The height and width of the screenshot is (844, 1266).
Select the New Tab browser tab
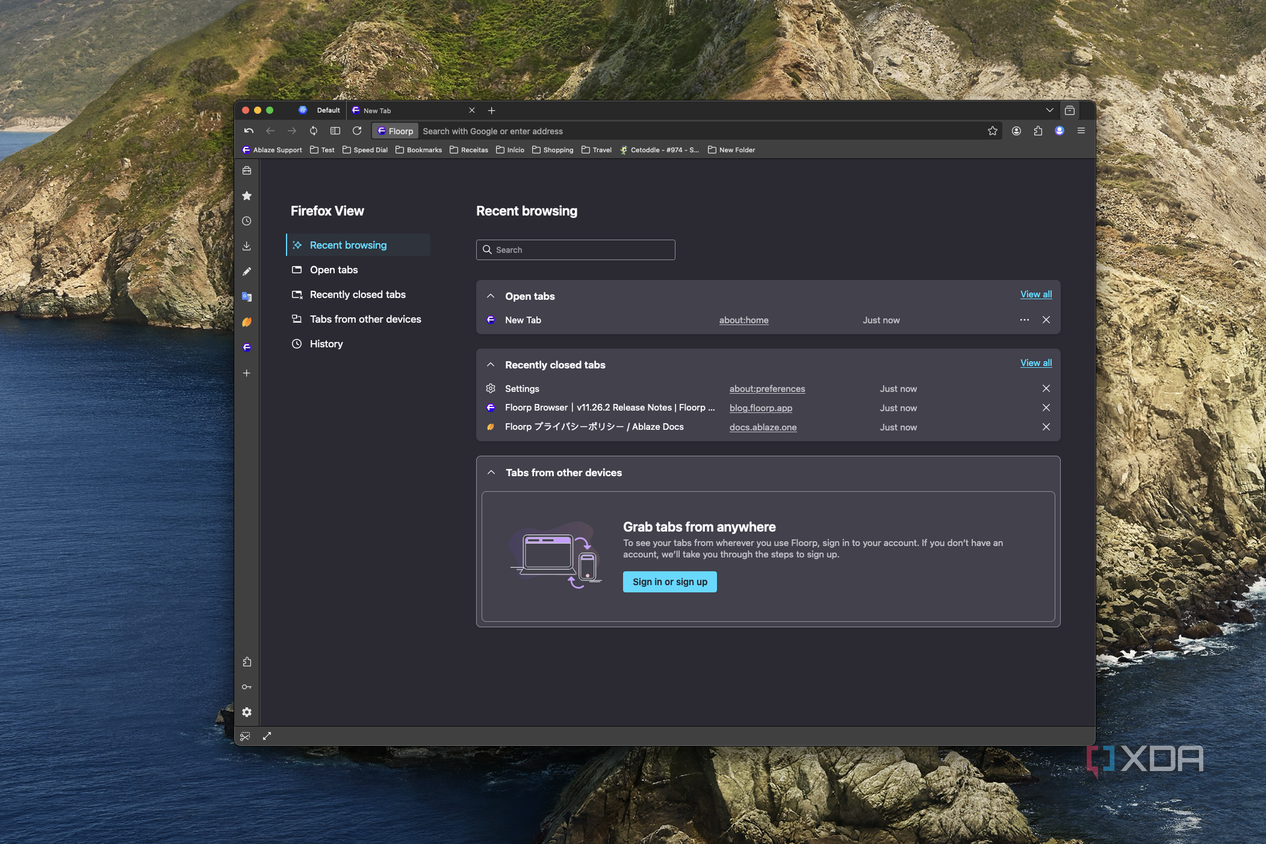click(414, 110)
